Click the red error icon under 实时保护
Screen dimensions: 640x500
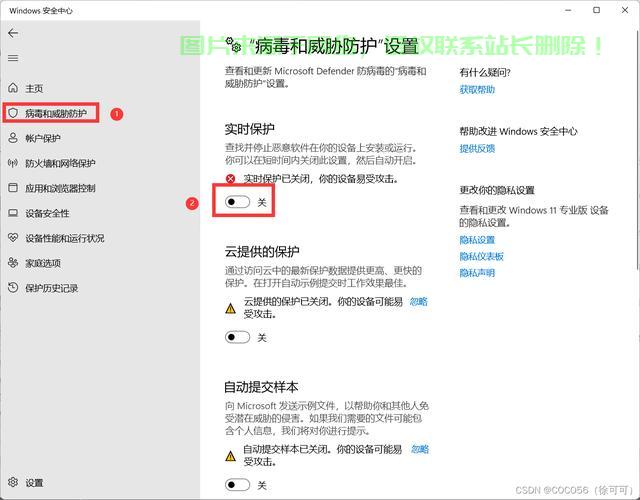(231, 178)
